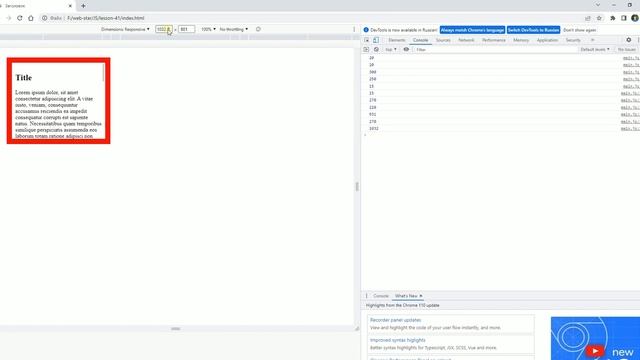Open device toolbar more options menu
Screen dimensions: 640x360
point(354,29)
